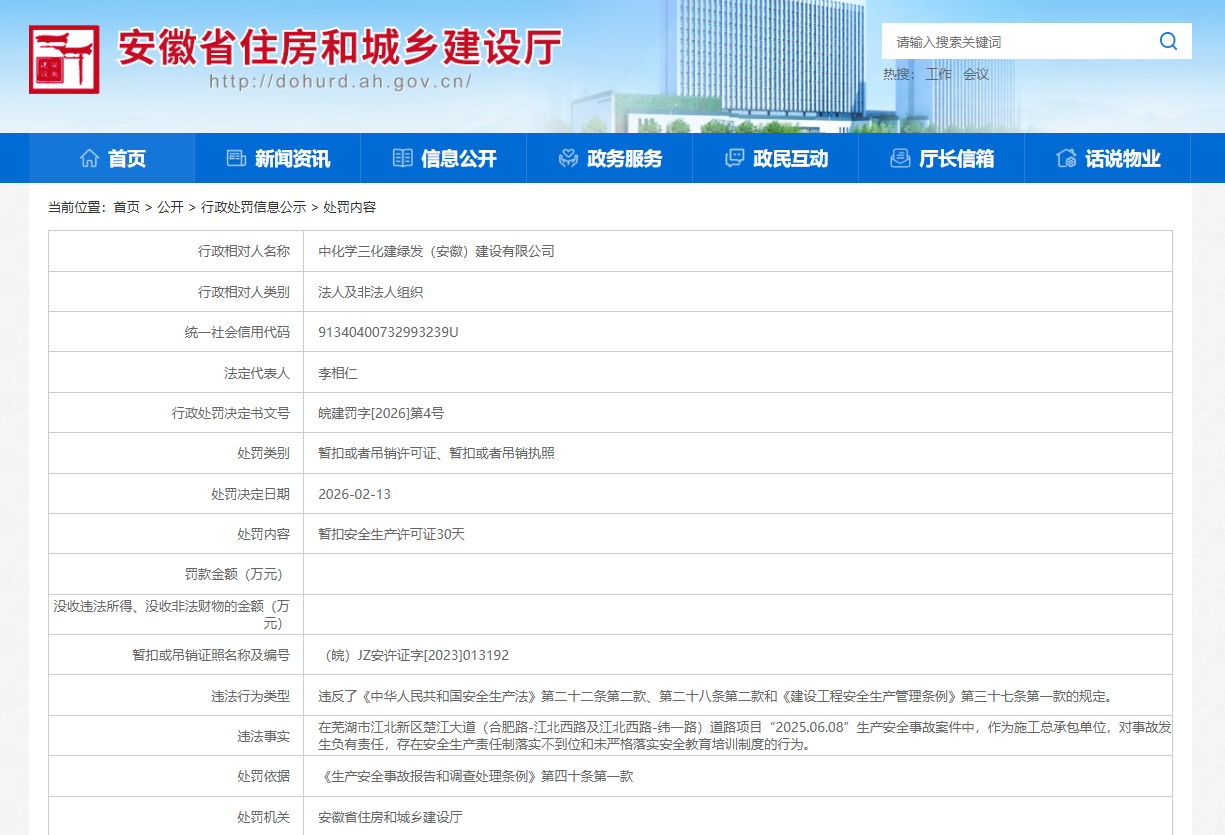The height and width of the screenshot is (835, 1225).
Task: Click the 罚款金额（万元） label cell
Action: [x=176, y=574]
